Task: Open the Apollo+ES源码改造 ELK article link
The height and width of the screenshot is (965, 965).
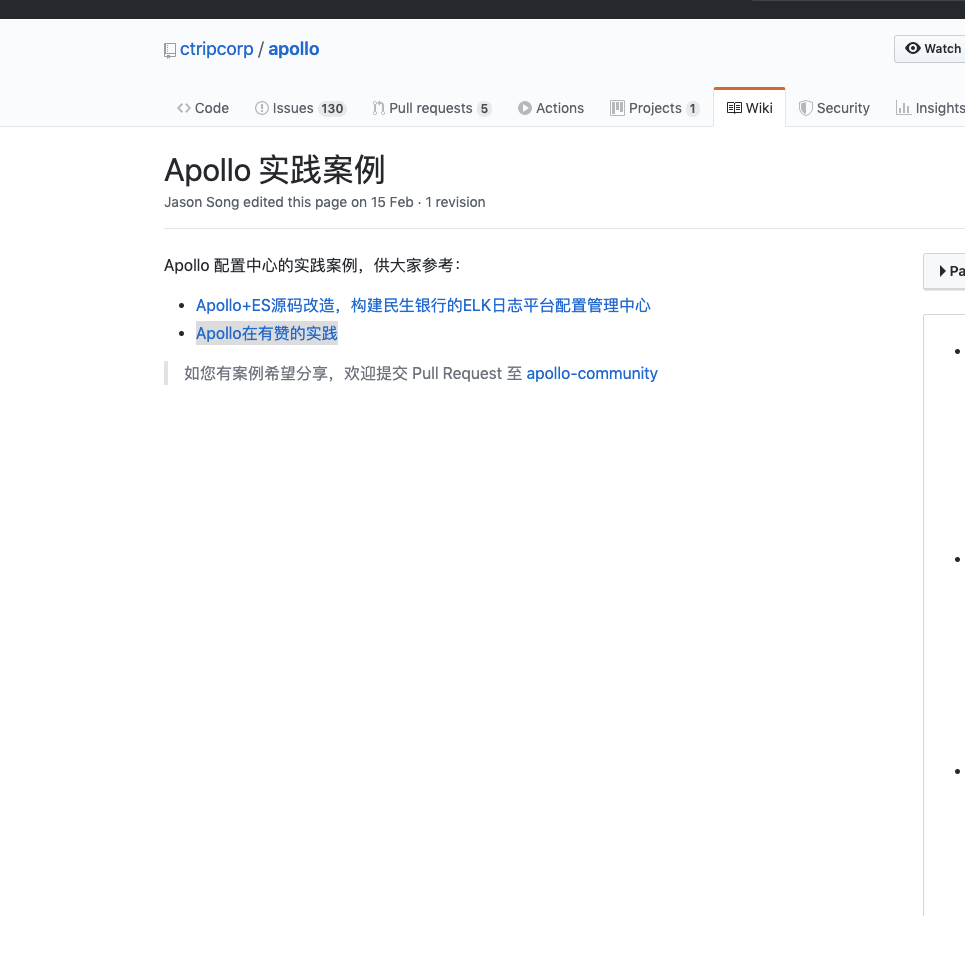Action: (423, 305)
